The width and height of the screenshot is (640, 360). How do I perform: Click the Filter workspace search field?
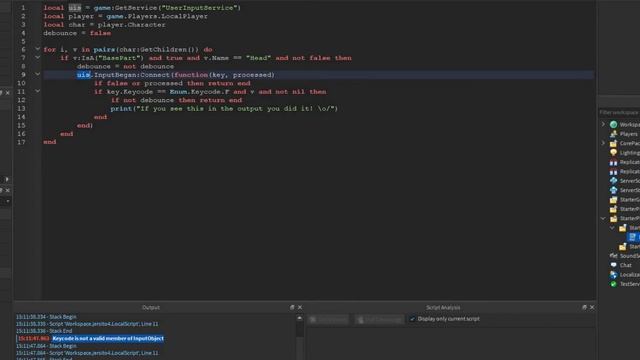click(619, 112)
